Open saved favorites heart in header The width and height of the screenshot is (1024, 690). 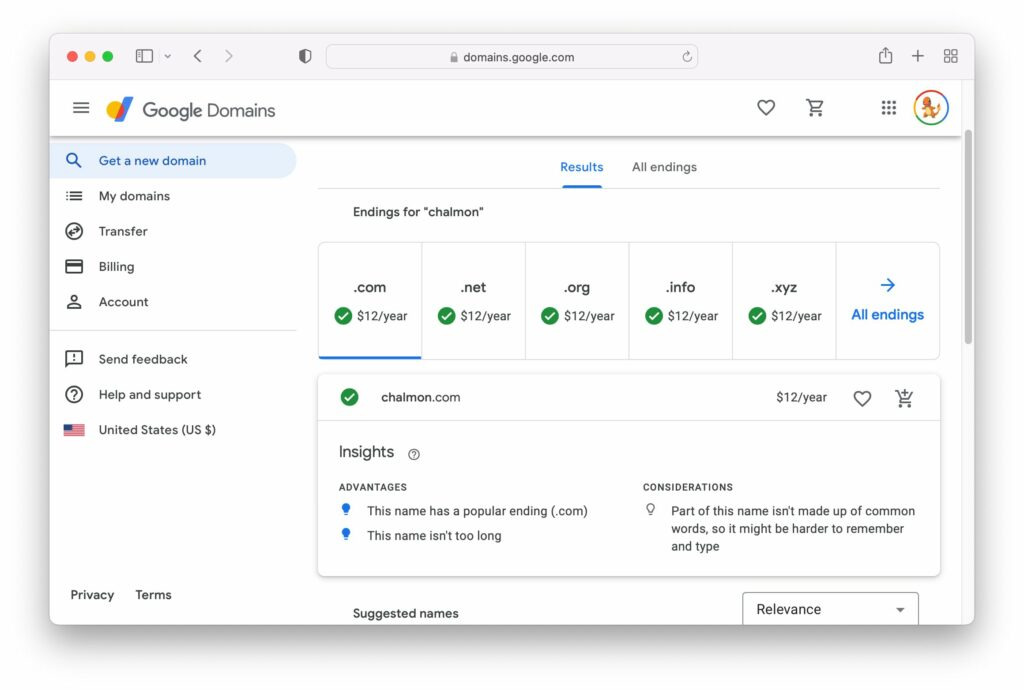(766, 108)
